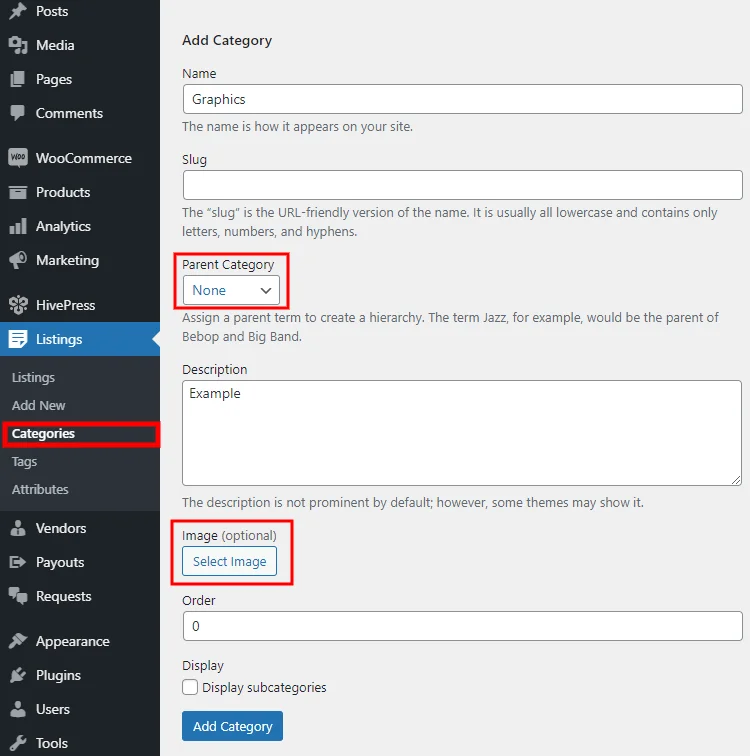Select the Categories submenu item
This screenshot has width=750, height=756.
pos(43,433)
